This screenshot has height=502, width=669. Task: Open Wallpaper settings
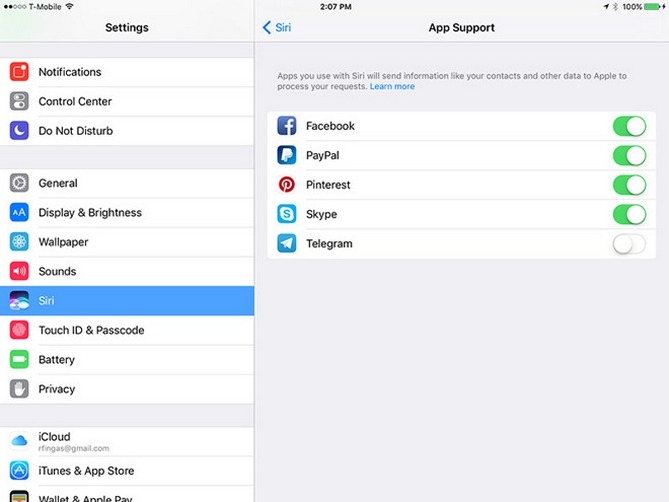[x=127, y=242]
